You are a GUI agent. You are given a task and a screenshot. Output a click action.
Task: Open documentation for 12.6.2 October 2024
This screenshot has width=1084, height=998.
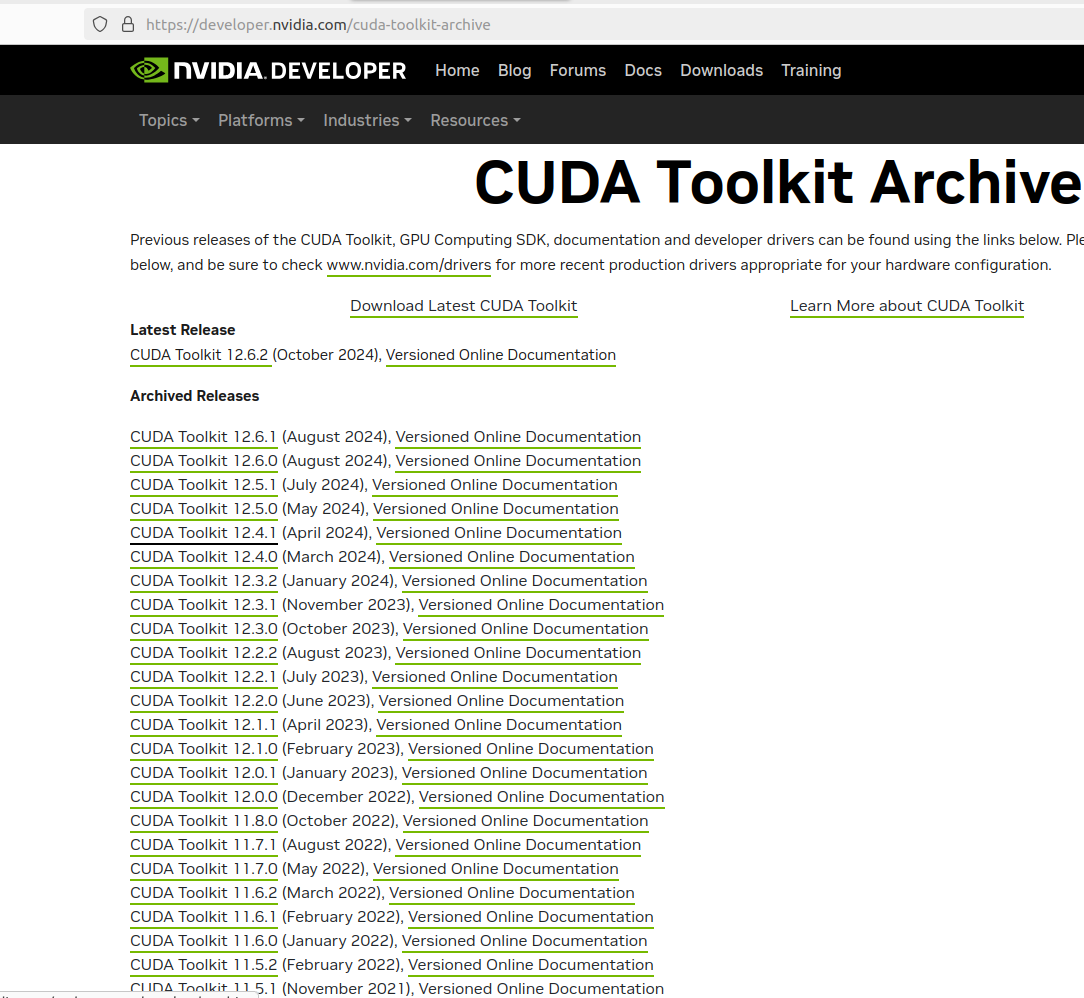501,355
